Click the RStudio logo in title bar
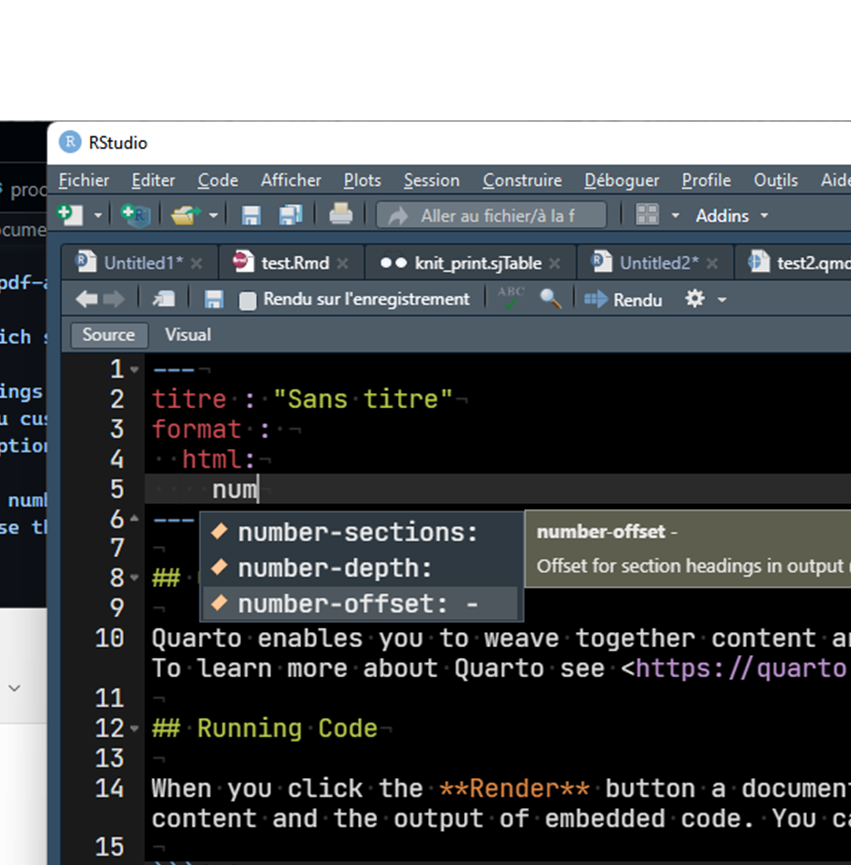Image resolution: width=851 pixels, height=865 pixels. click(70, 142)
